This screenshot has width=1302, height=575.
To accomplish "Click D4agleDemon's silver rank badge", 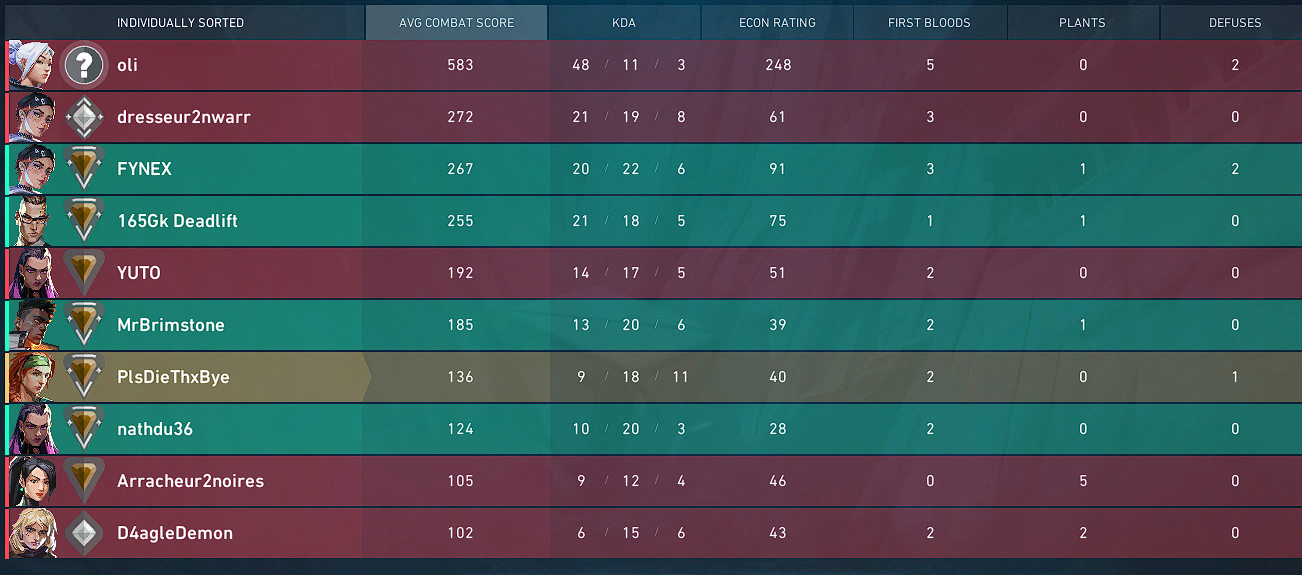I will click(x=84, y=534).
